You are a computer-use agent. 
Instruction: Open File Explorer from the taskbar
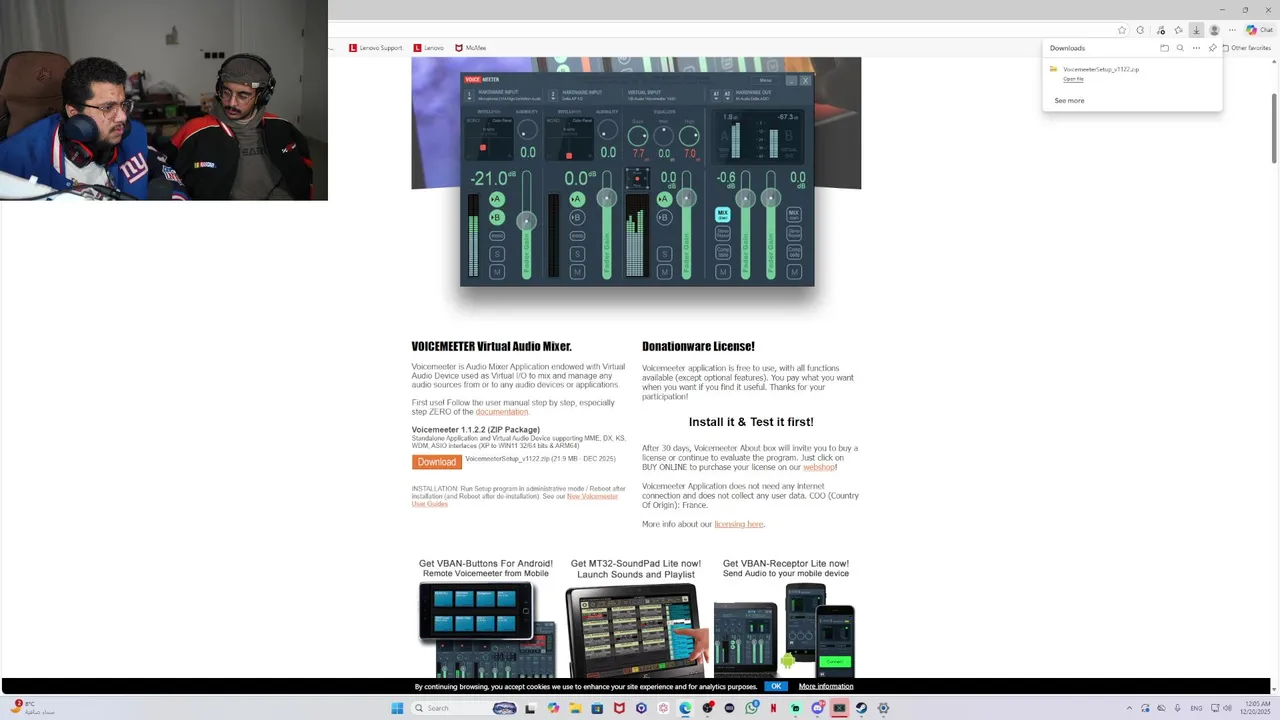pyautogui.click(x=576, y=708)
